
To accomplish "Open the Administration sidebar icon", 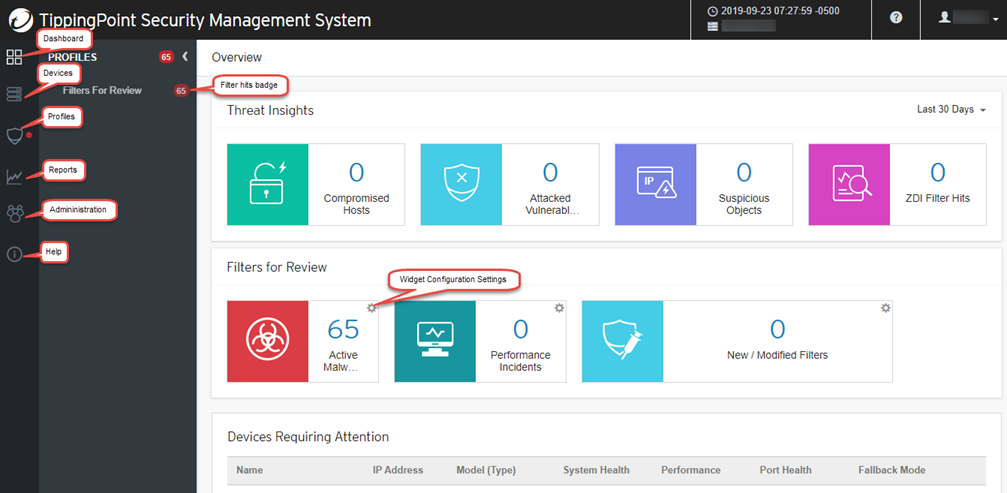I will point(14,213).
